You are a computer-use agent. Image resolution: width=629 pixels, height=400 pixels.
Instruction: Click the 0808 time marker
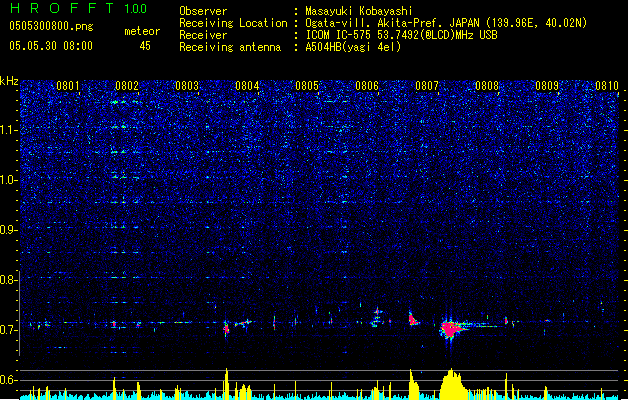487,86
